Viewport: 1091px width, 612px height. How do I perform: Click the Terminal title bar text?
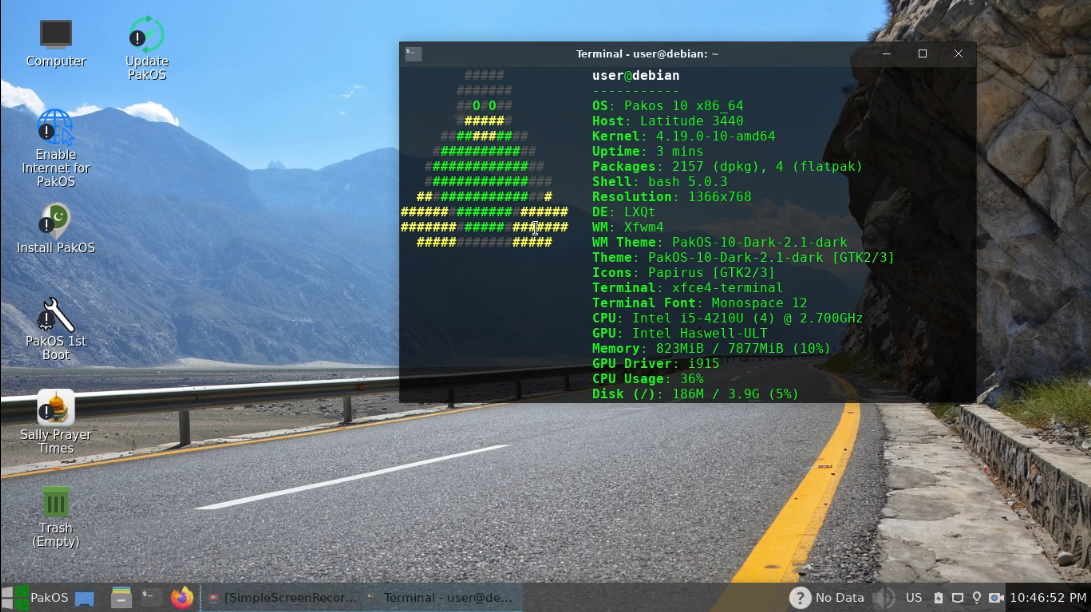point(647,54)
